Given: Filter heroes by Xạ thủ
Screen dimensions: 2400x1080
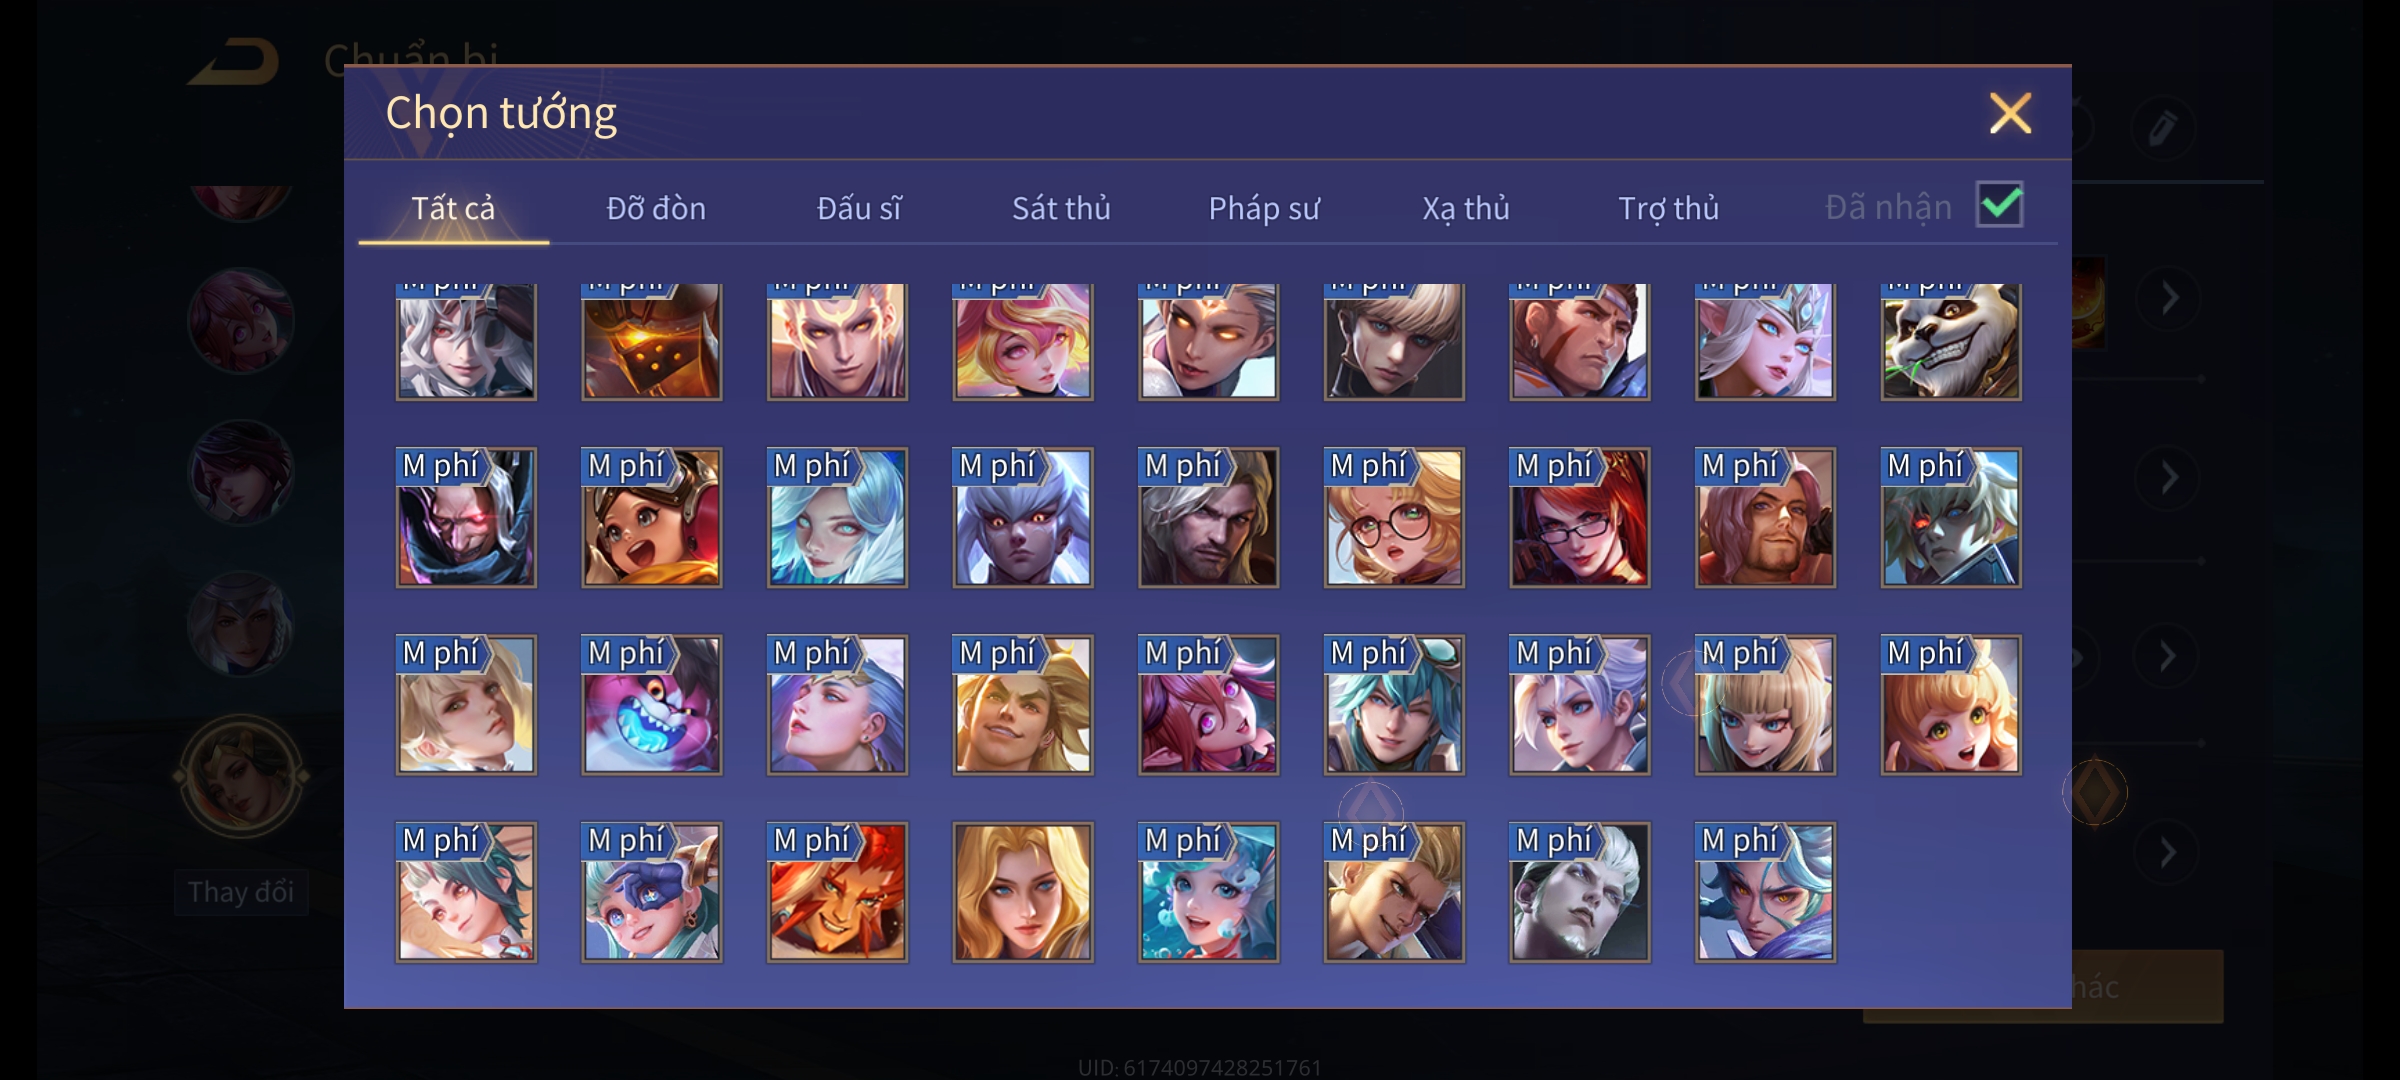Looking at the screenshot, I should 1466,208.
